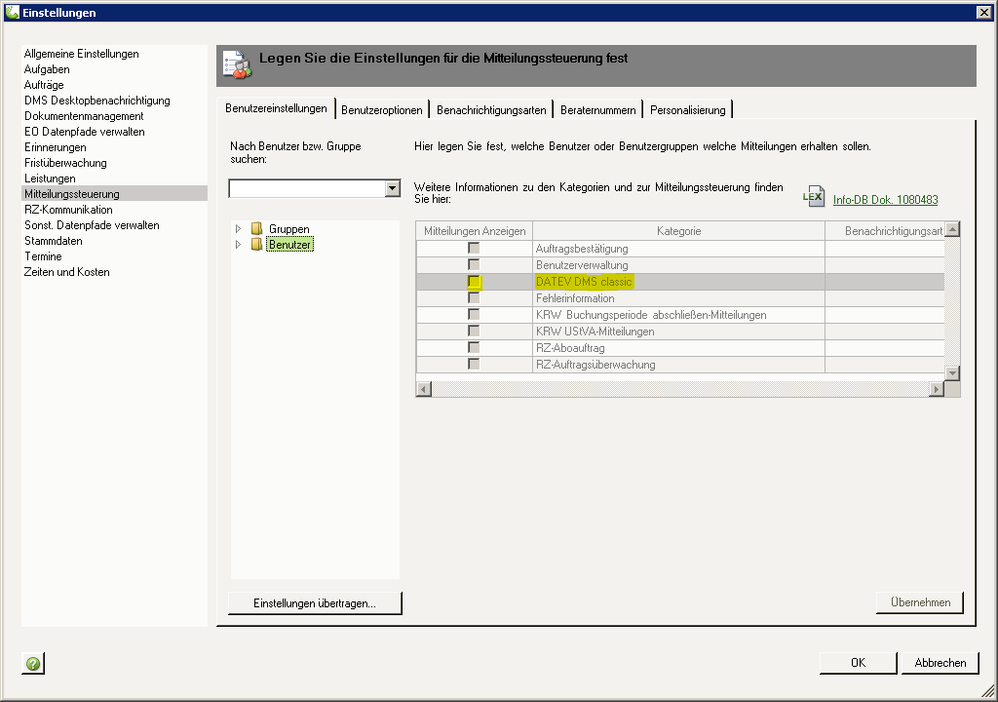Click the Gruppen folder icon
998x702 pixels.
pos(257,229)
